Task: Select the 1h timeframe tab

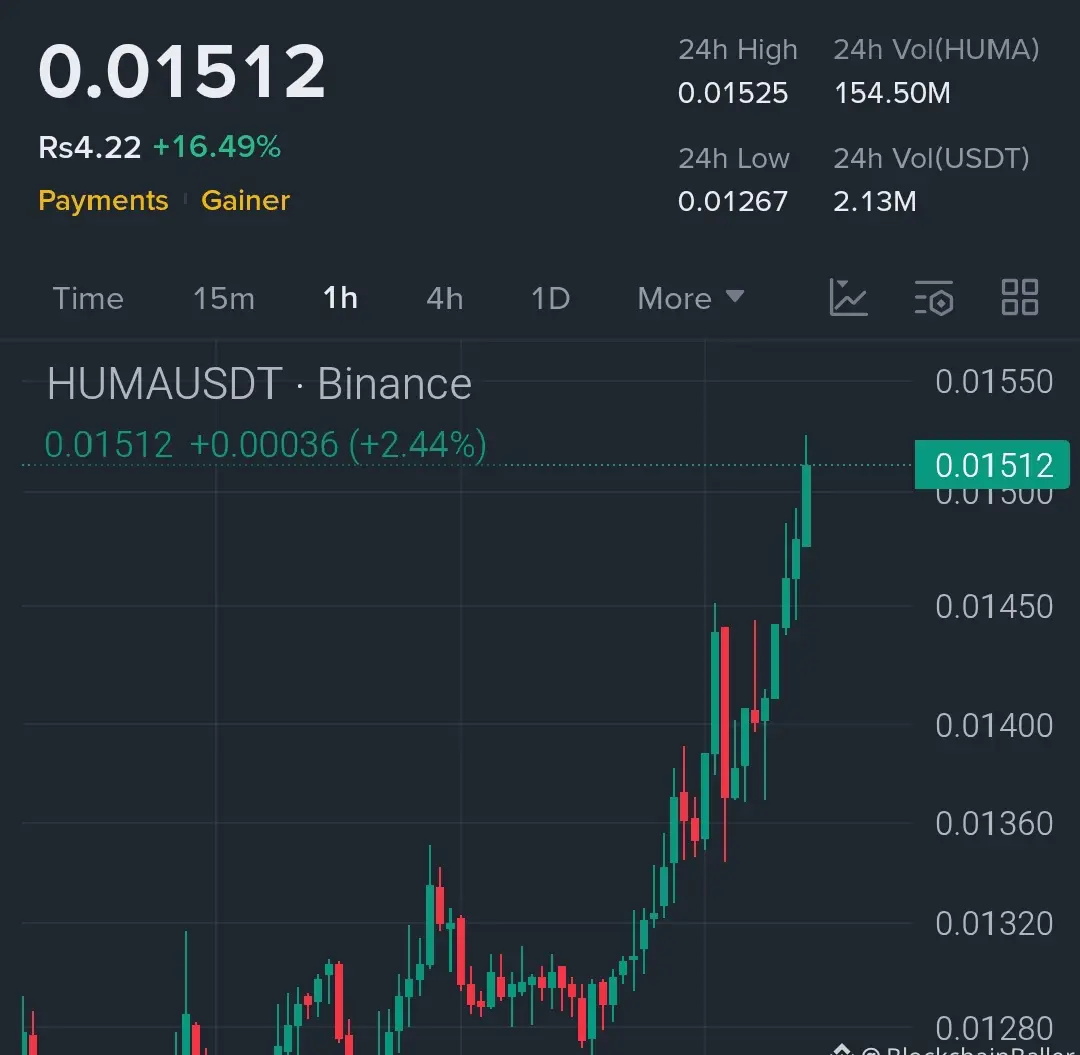Action: [340, 299]
